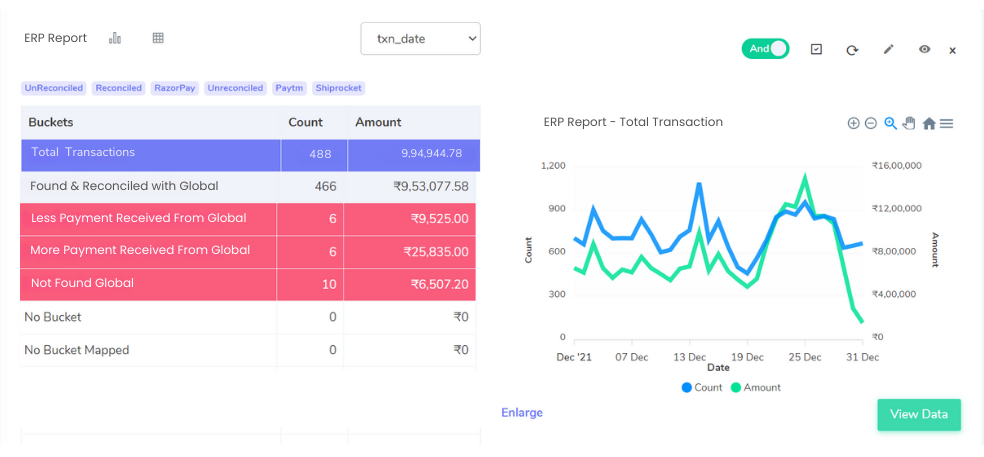Edit report using pencil icon
Screen dimensions: 984x457
[888, 49]
